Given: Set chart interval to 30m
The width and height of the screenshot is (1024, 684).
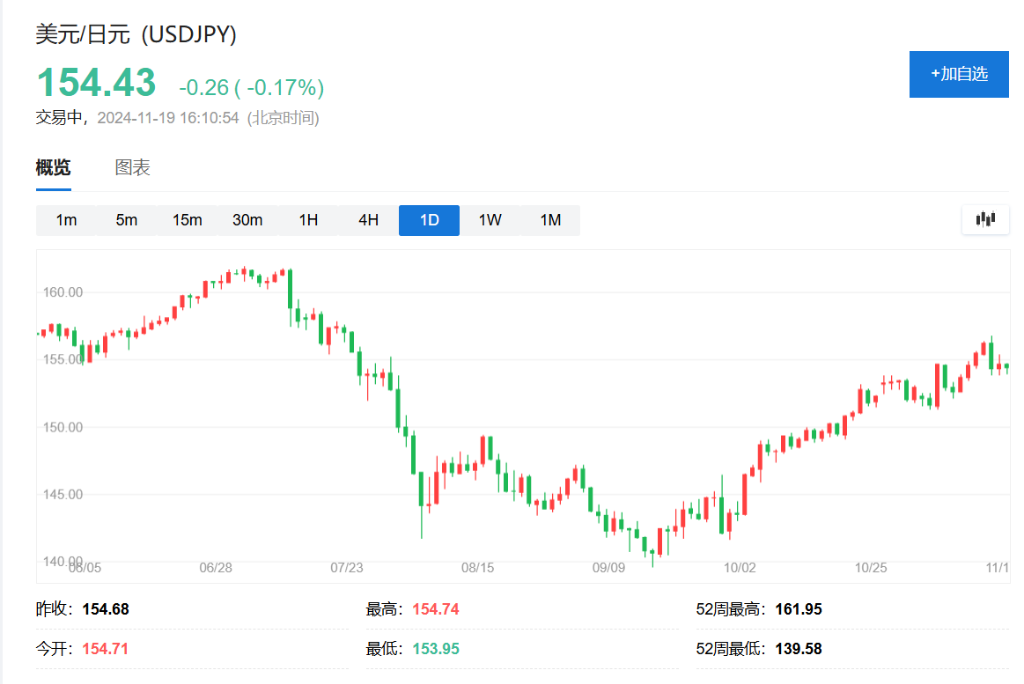Looking at the screenshot, I should tap(247, 220).
